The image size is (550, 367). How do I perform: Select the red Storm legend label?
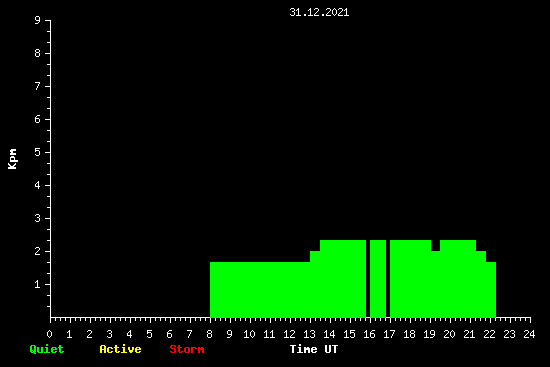(187, 349)
